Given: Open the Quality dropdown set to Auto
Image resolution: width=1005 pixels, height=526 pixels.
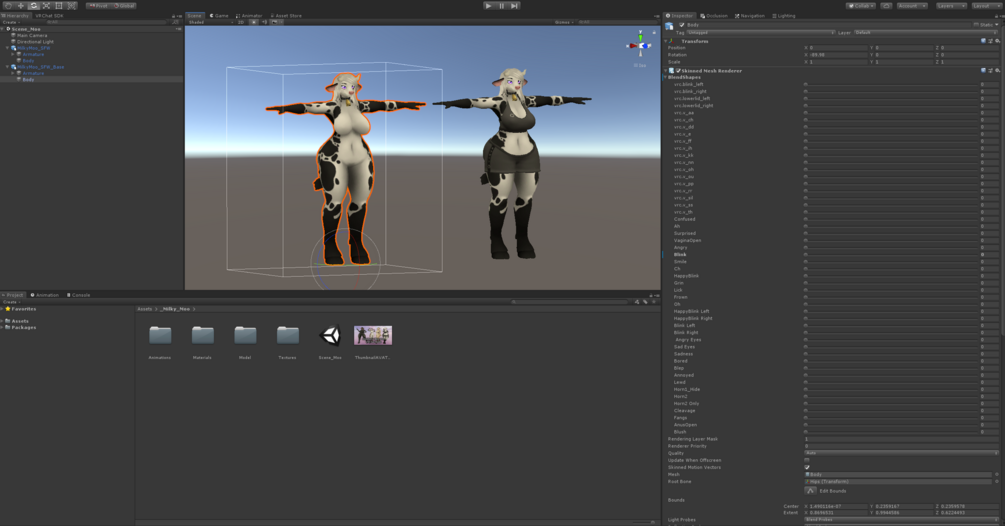Looking at the screenshot, I should click(x=901, y=453).
